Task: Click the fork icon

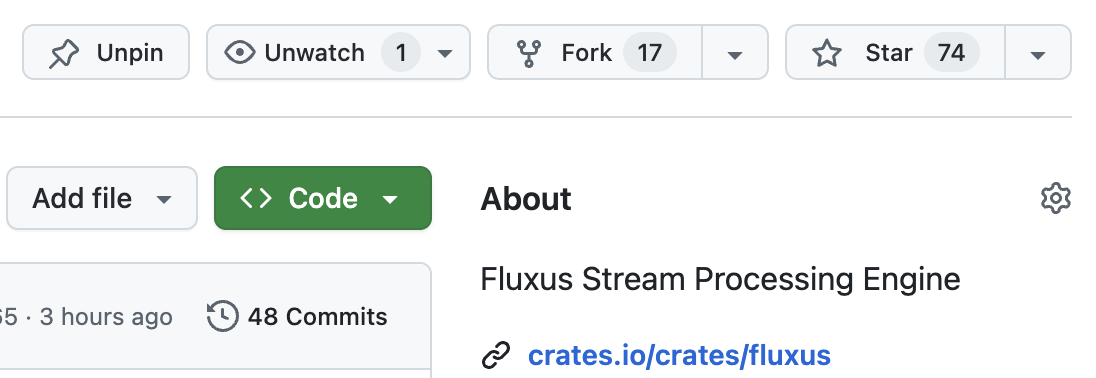Action: [x=528, y=53]
